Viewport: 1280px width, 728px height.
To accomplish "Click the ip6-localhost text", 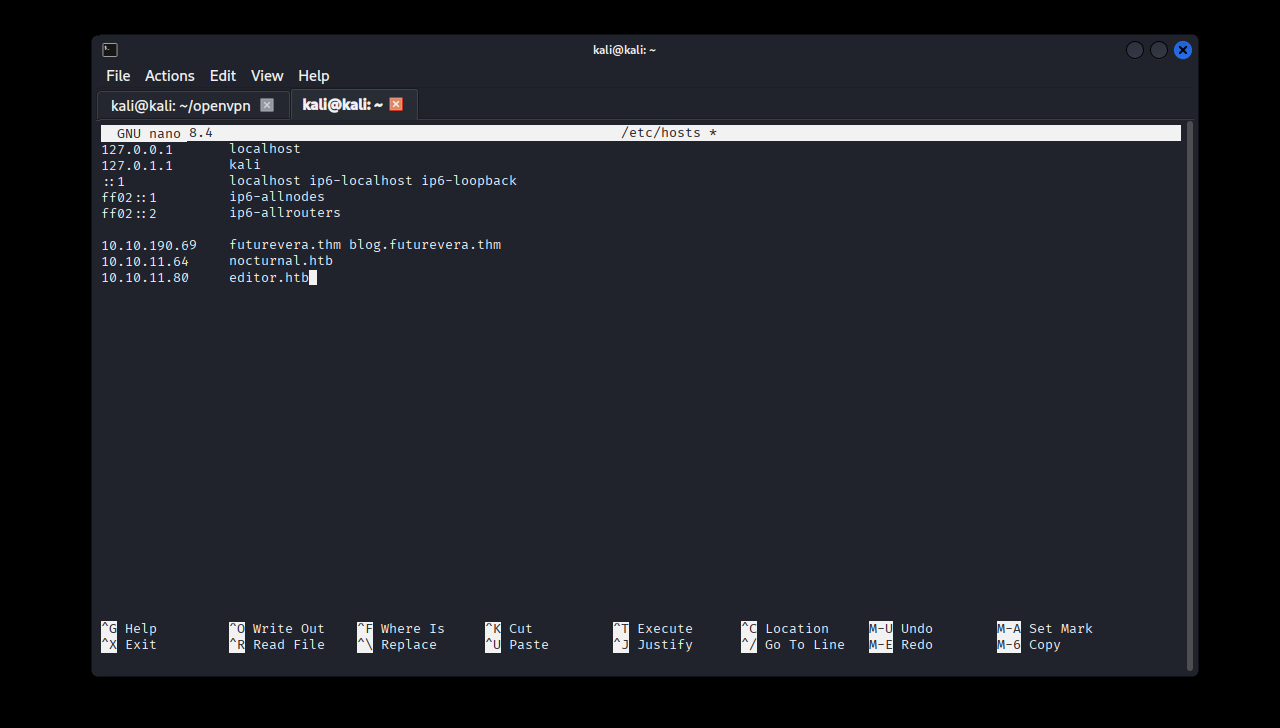I will (x=361, y=181).
